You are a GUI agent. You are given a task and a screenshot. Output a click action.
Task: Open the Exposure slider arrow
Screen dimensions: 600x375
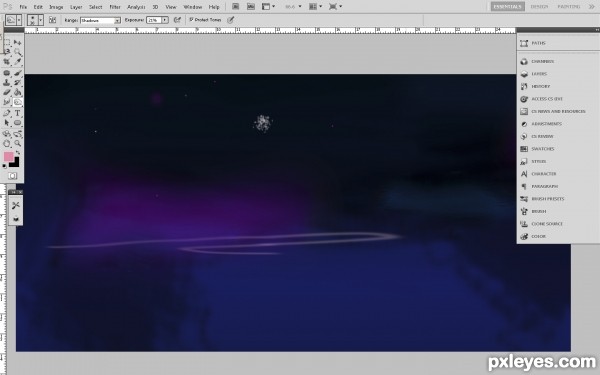pyautogui.click(x=165, y=20)
